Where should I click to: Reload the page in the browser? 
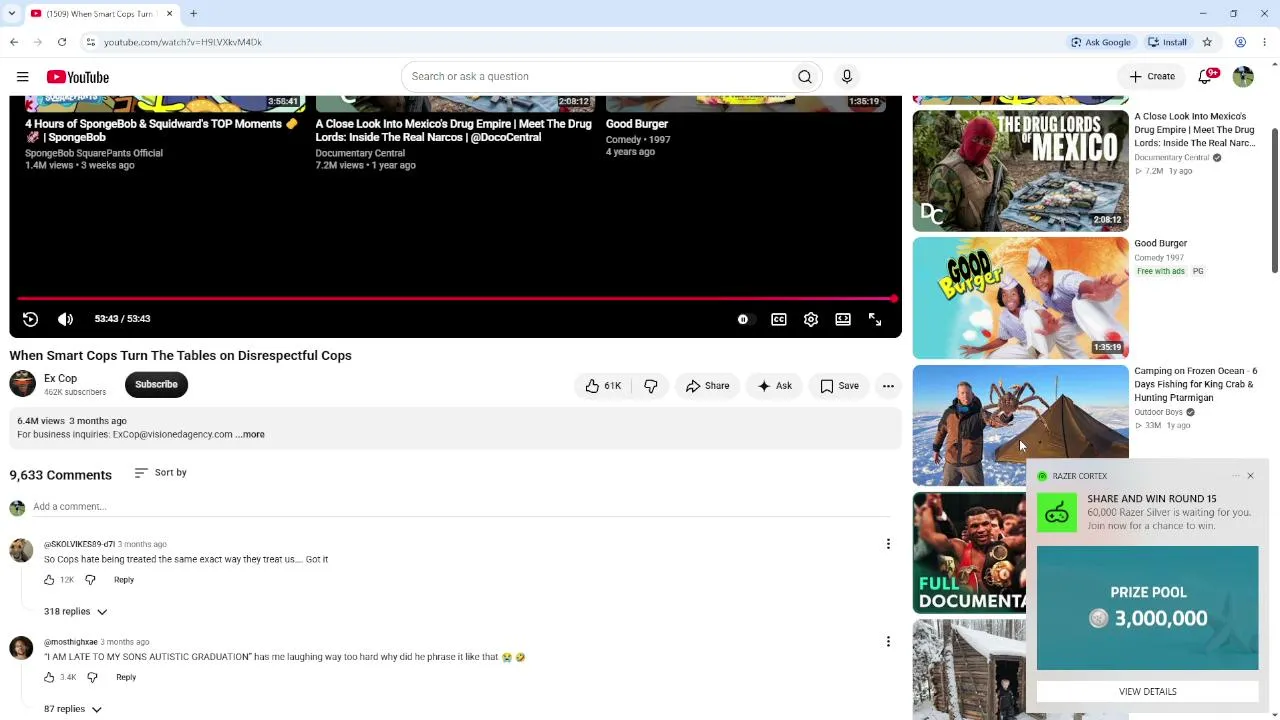pos(62,42)
